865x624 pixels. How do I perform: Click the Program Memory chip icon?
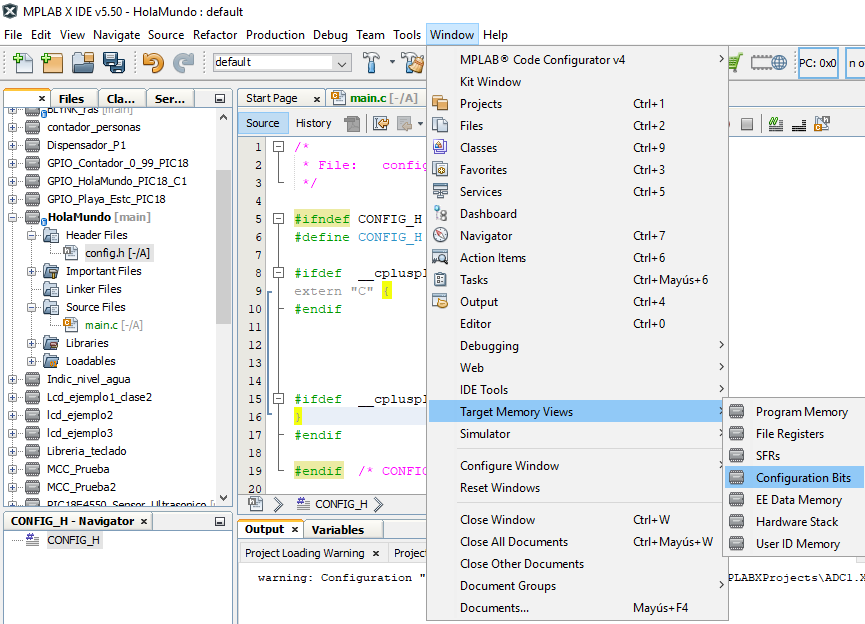coord(736,412)
